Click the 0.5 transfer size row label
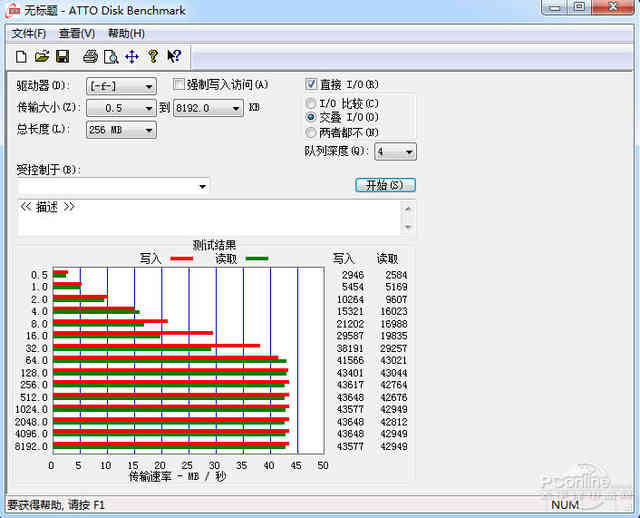The width and height of the screenshot is (640, 518). pos(39,275)
